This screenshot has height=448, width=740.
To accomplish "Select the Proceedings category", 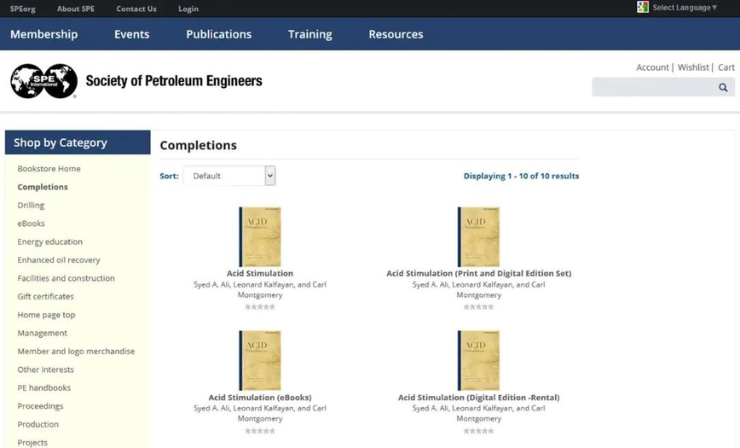I will pos(41,406).
